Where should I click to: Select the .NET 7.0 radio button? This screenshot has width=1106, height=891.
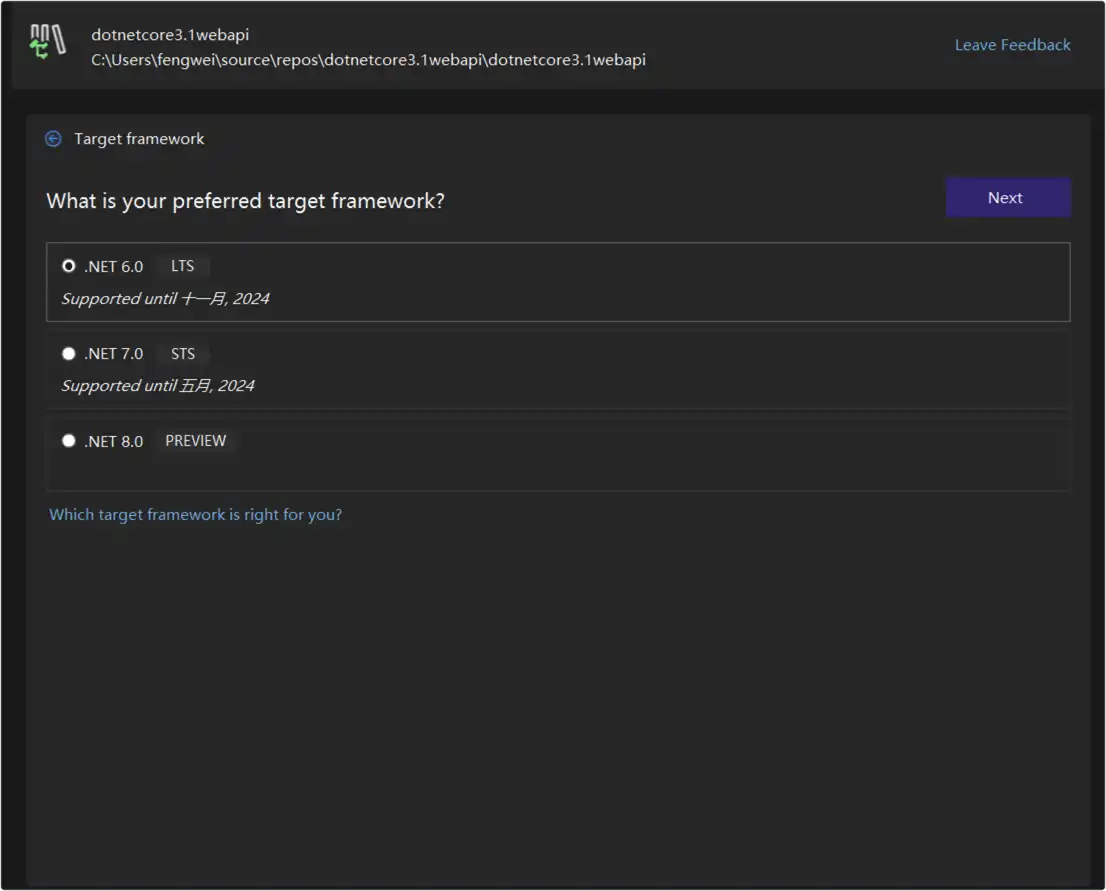[x=69, y=353]
